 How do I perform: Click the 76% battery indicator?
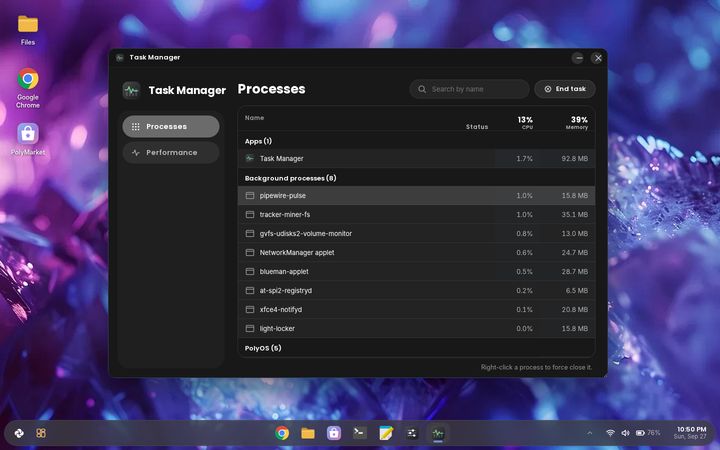click(648, 433)
